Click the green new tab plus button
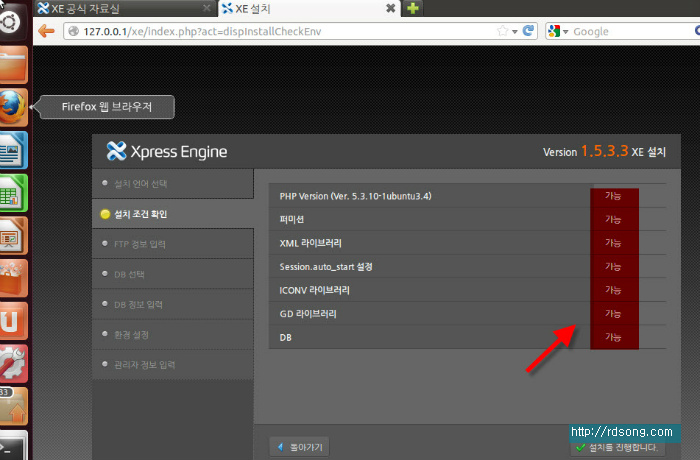Viewport: 700px width, 460px height. 412,9
